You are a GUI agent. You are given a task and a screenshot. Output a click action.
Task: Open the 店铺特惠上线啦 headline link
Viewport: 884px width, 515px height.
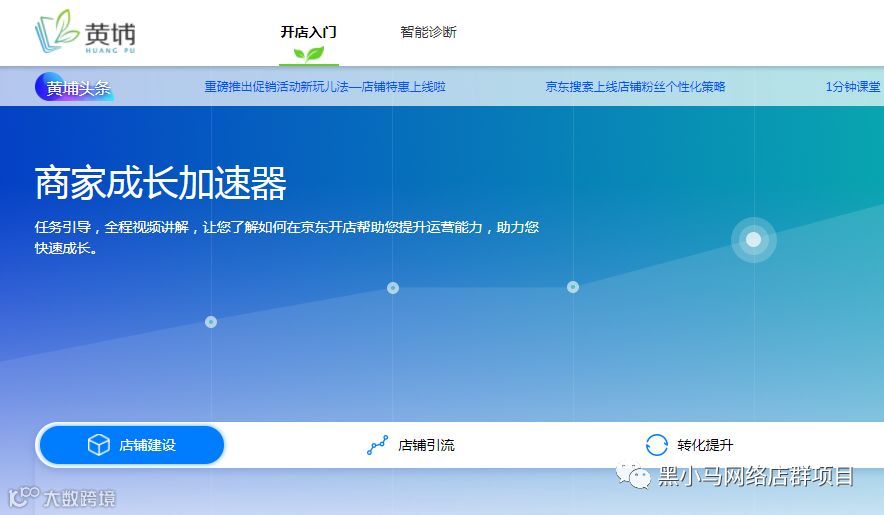coord(325,87)
